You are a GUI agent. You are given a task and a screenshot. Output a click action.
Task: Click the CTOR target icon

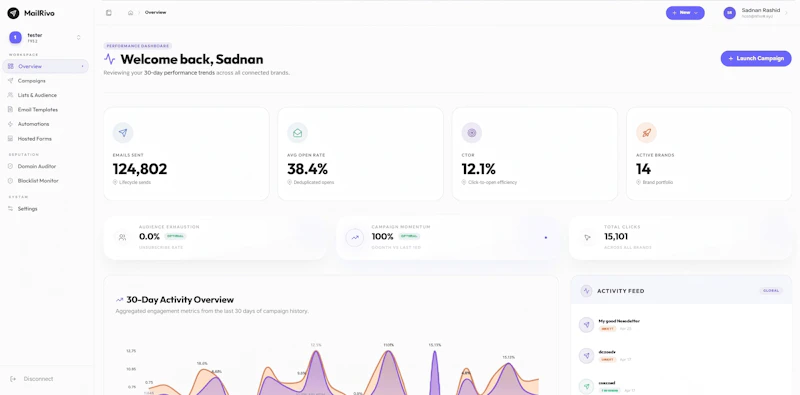472,133
